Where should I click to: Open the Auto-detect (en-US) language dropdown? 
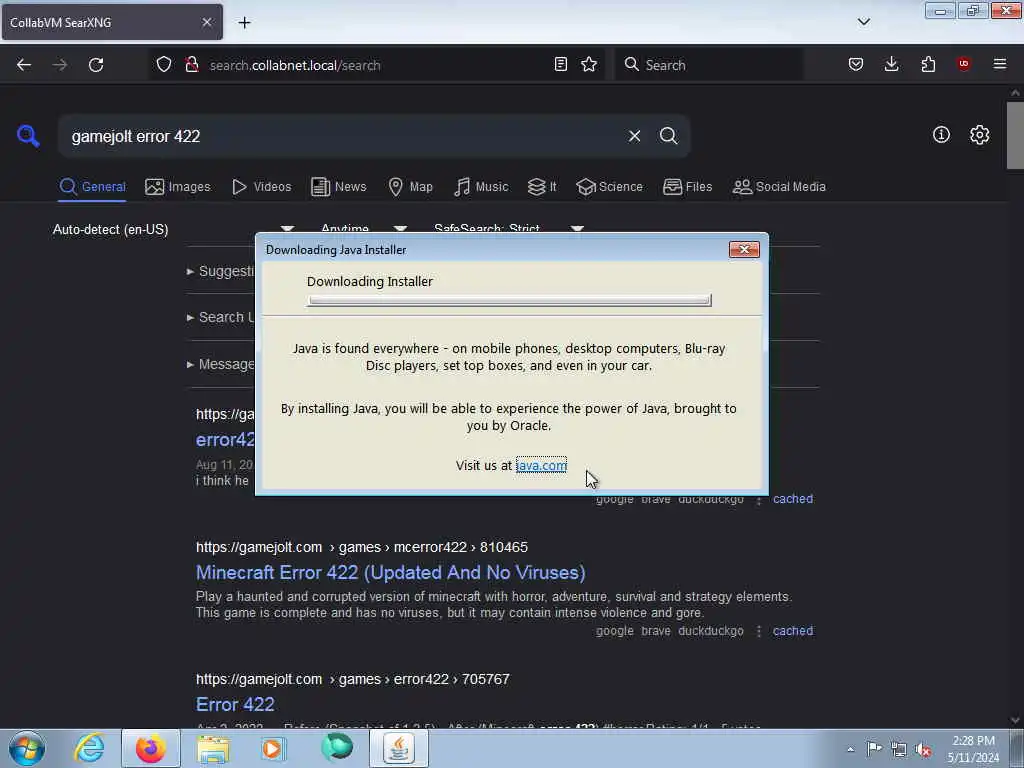[173, 229]
